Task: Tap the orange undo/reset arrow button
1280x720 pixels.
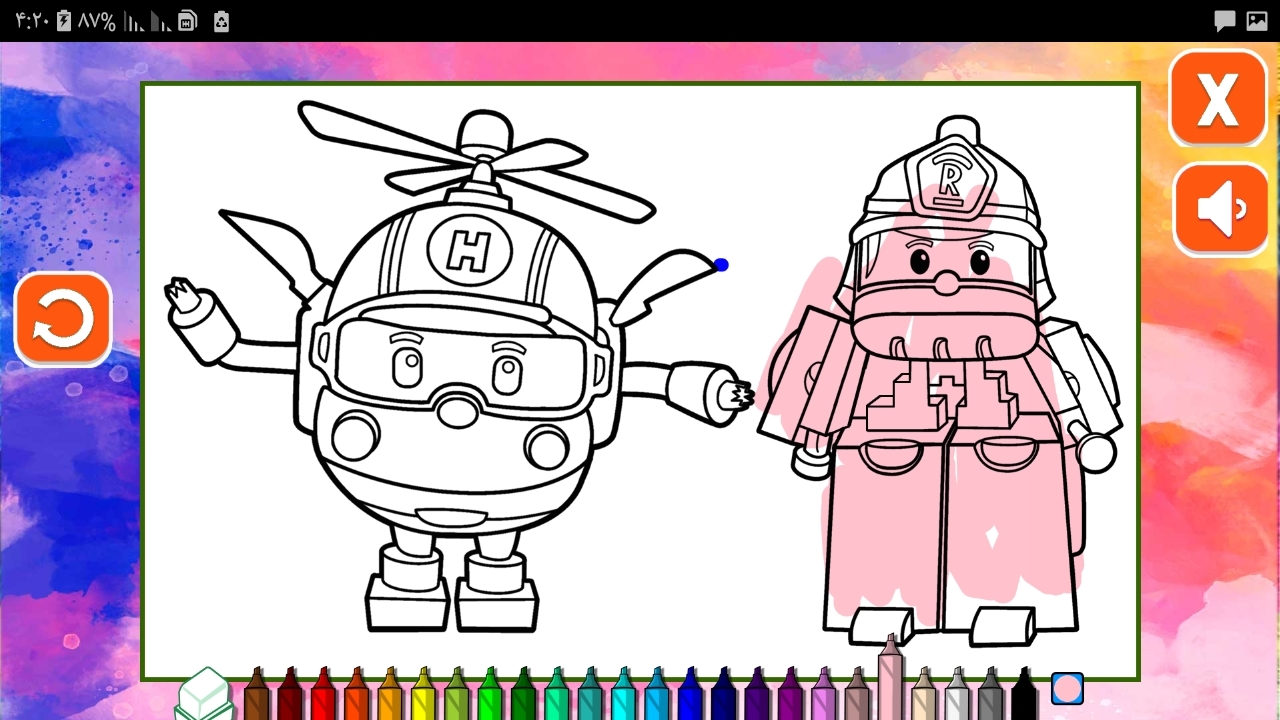Action: tap(63, 320)
